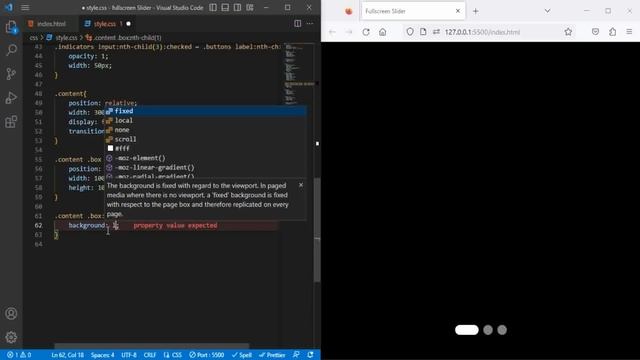Choose 'local' from the suggestion list

tap(206, 120)
